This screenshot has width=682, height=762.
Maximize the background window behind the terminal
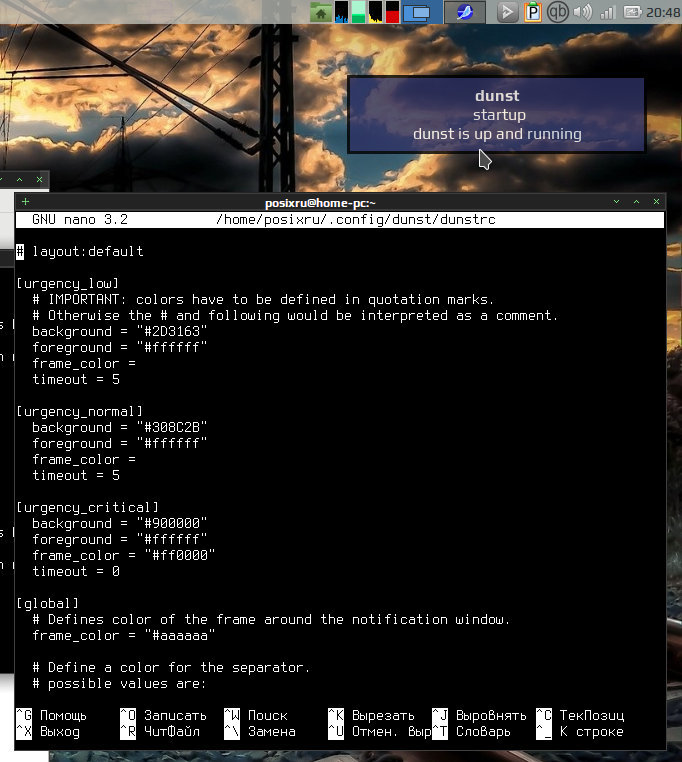(x=19, y=179)
